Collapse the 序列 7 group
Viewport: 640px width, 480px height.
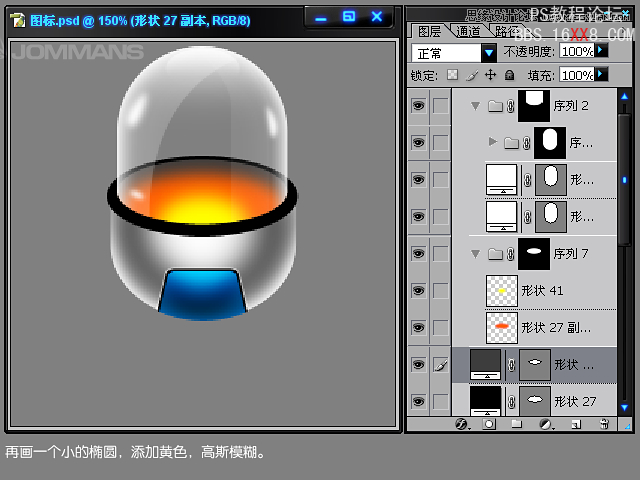tap(476, 254)
